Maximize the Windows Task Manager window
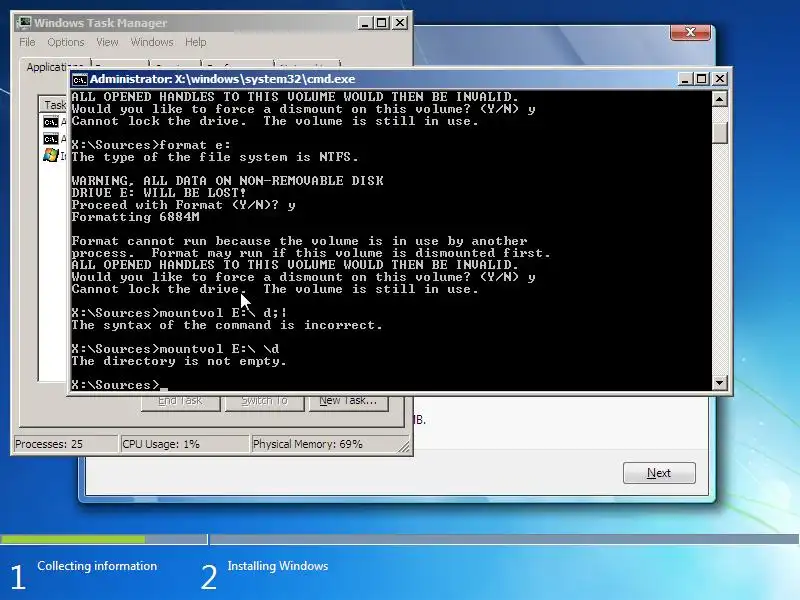Viewport: 800px width, 600px height. pos(382,23)
